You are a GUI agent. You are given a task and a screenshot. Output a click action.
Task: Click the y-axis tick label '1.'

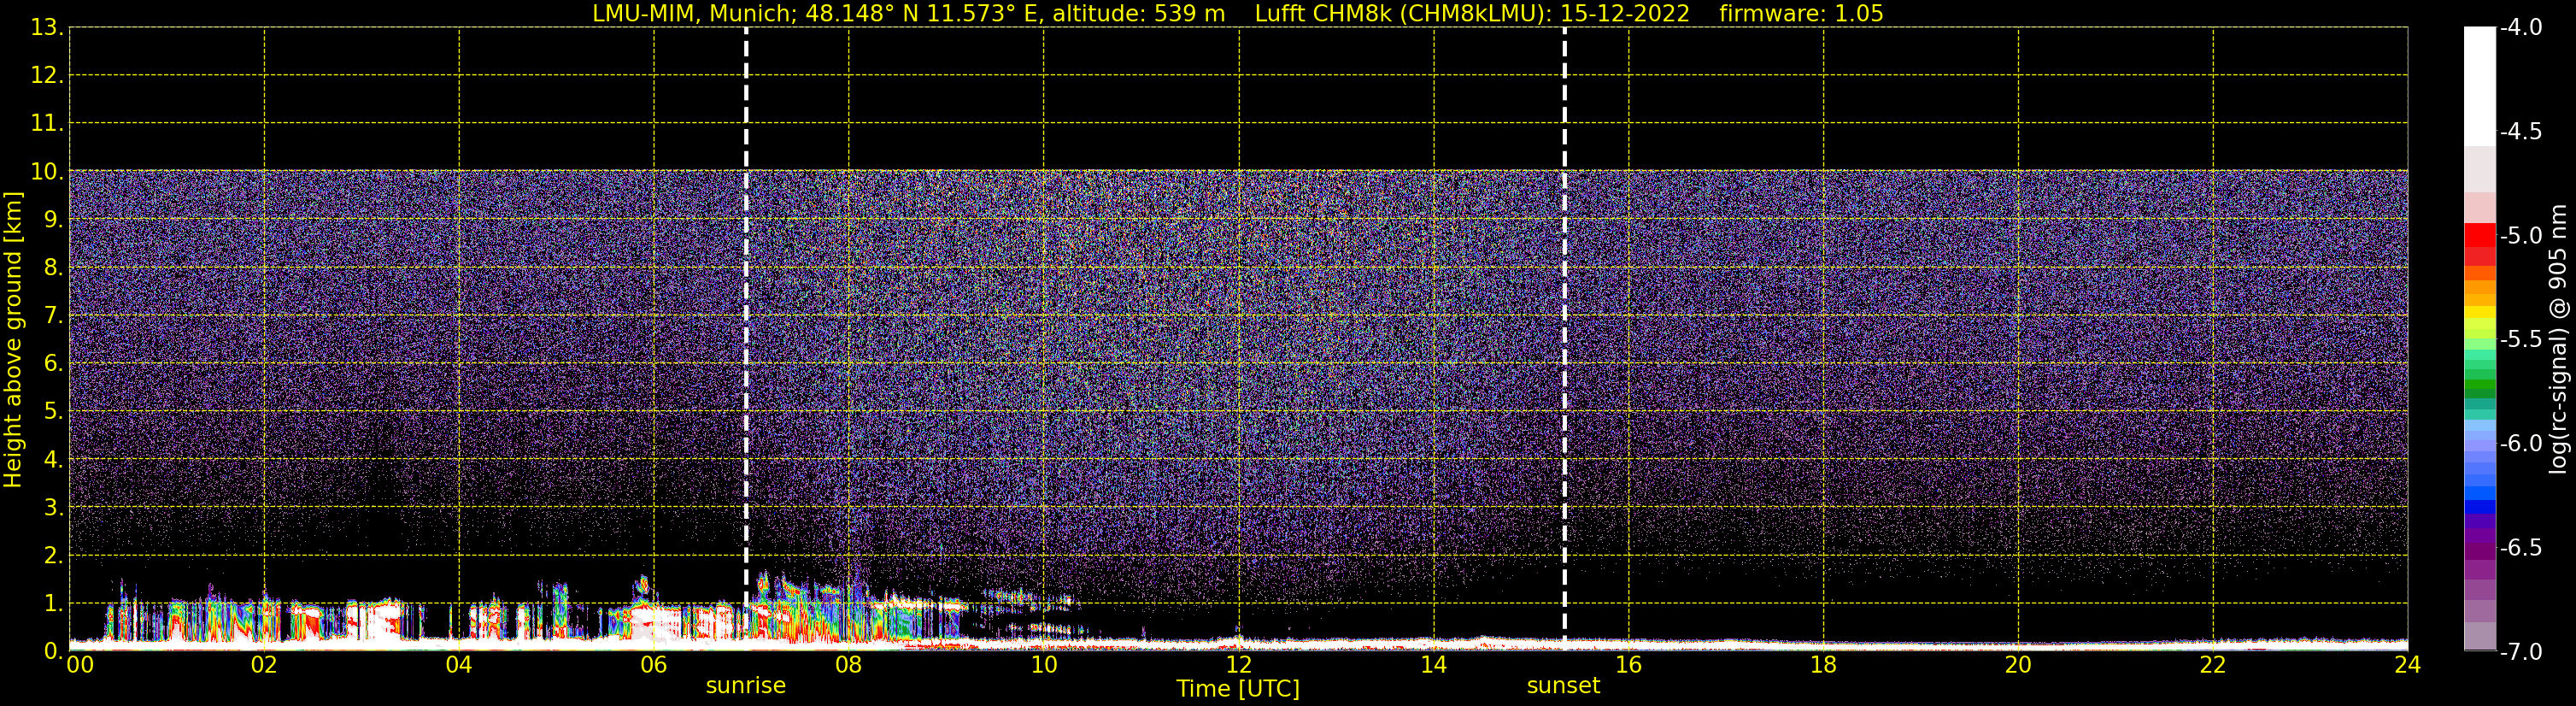53,603
